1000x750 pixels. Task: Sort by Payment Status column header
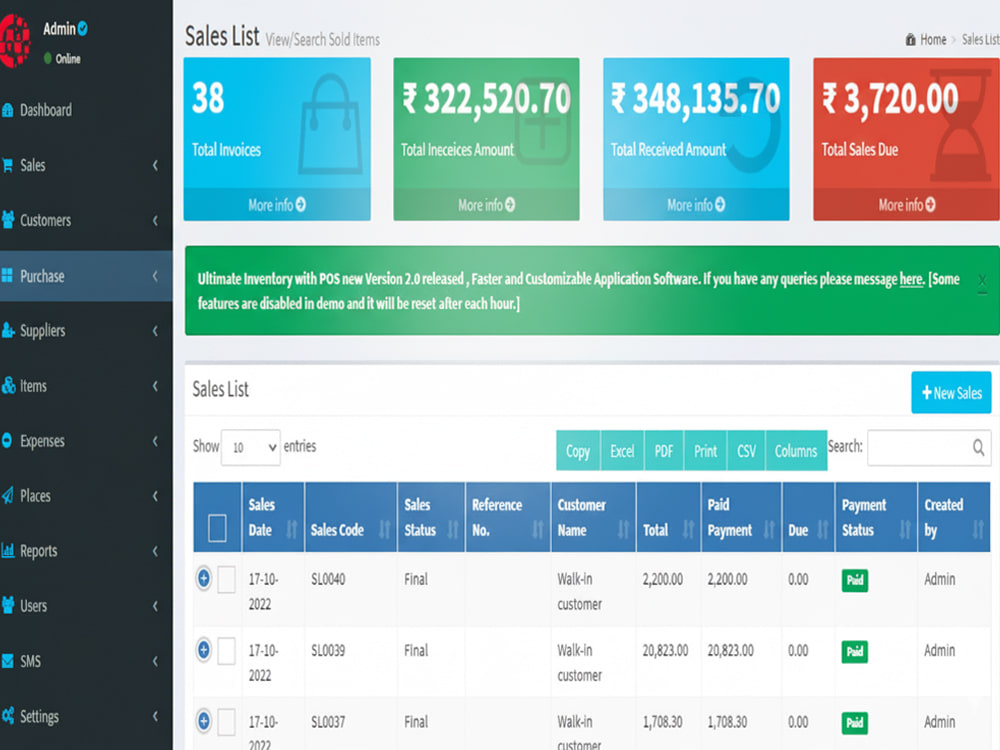pos(876,517)
